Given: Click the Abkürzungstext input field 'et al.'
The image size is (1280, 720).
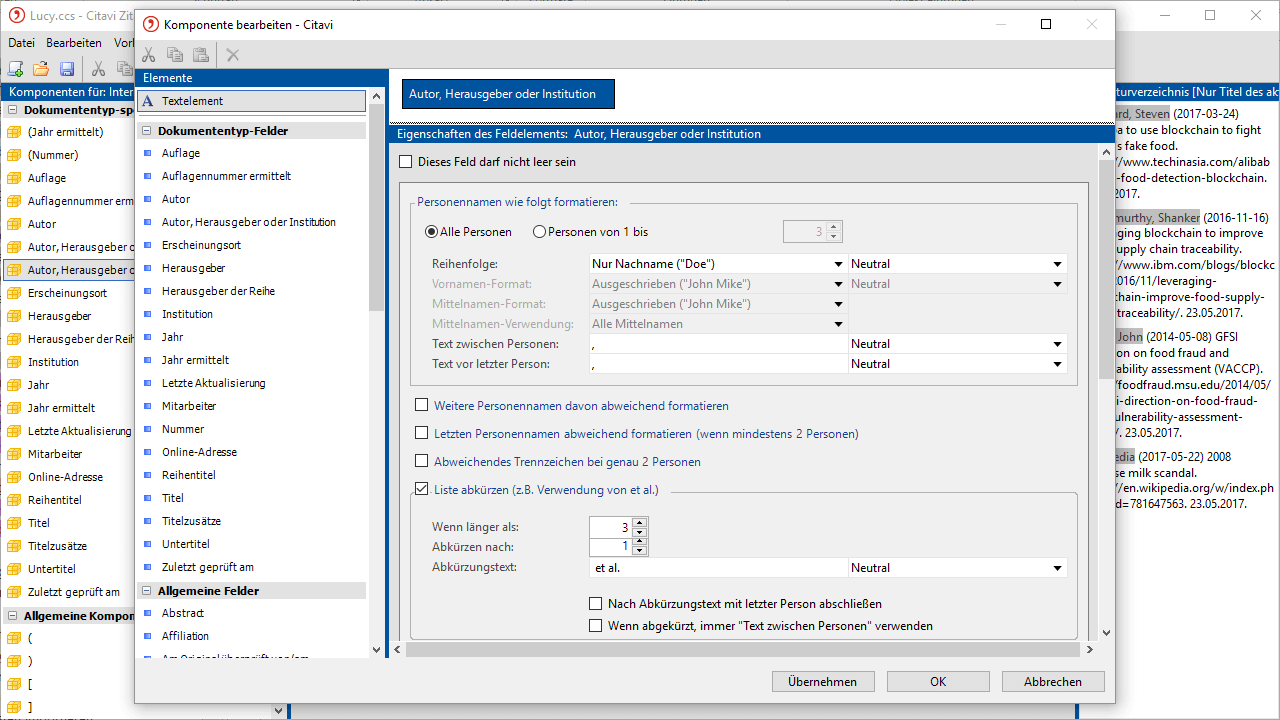Looking at the screenshot, I should point(718,568).
